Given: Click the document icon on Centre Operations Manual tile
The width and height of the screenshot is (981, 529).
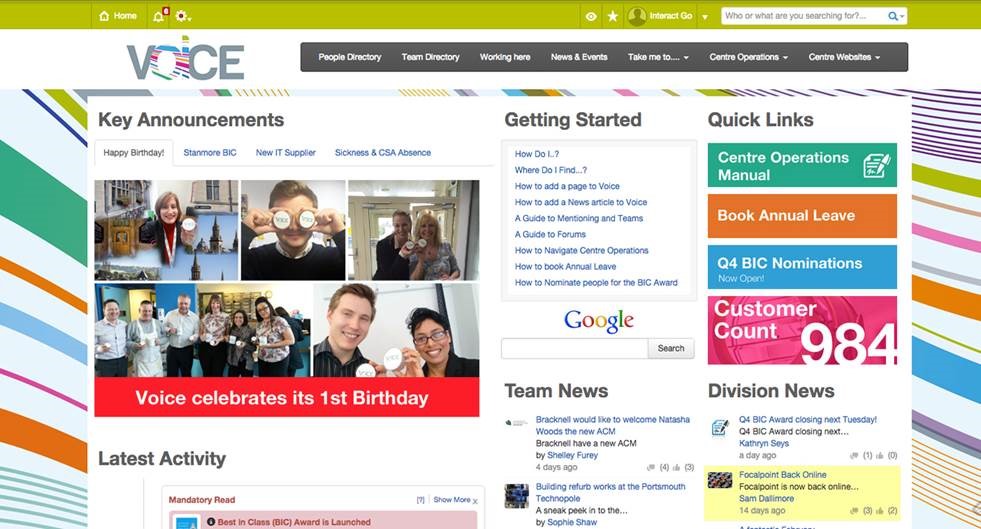Looking at the screenshot, I should coord(877,165).
